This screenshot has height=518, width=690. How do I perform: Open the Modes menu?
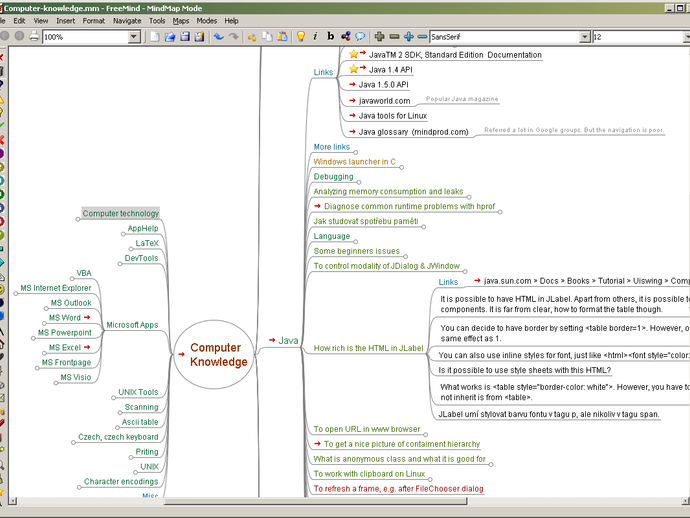coord(207,21)
